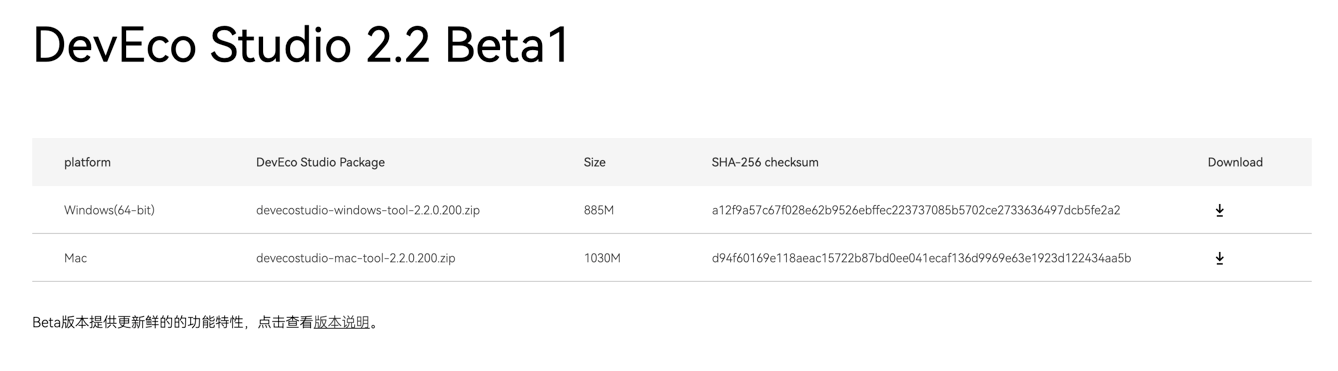Click the 1030M size value
This screenshot has height=371, width=1338.
click(x=602, y=258)
